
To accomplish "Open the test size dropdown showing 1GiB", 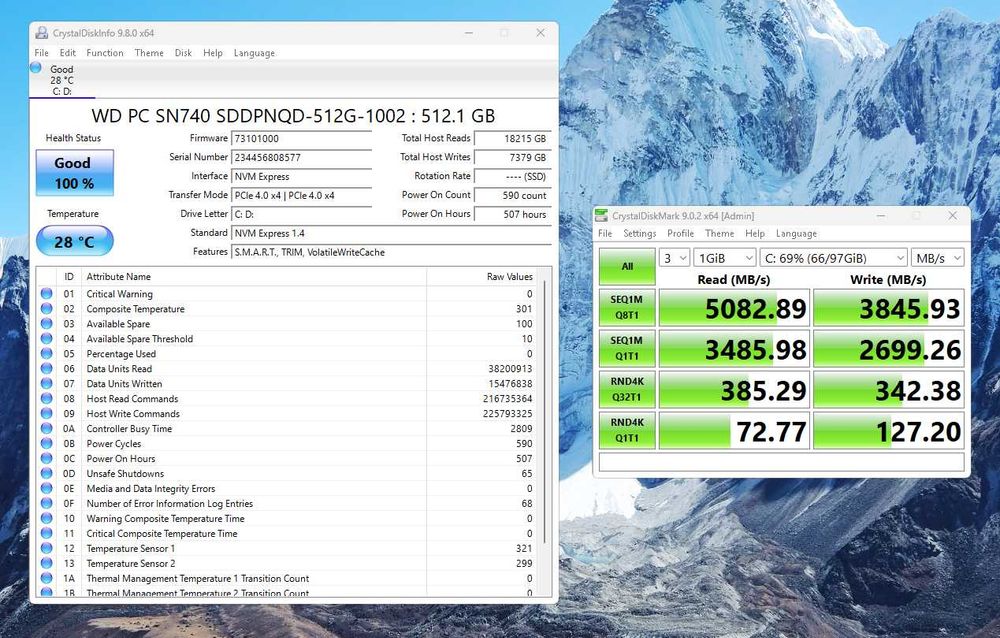I will tap(724, 258).
